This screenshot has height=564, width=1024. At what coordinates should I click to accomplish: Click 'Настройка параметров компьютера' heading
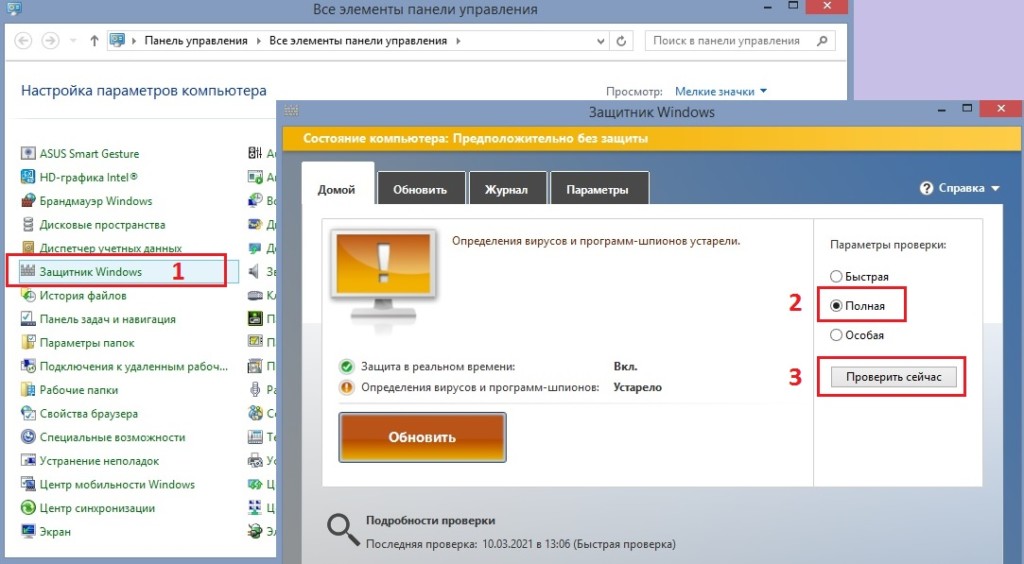tap(144, 91)
